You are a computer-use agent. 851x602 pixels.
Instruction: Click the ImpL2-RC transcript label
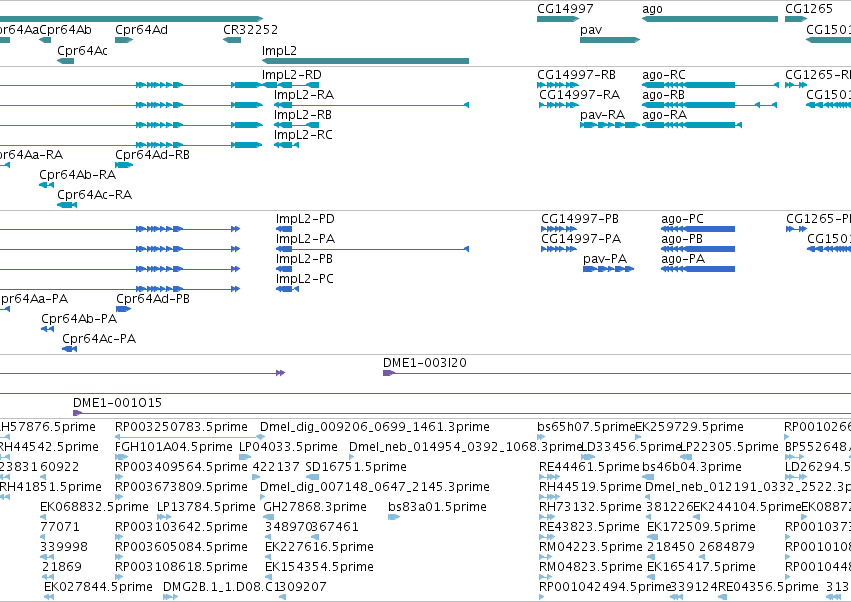(x=303, y=135)
